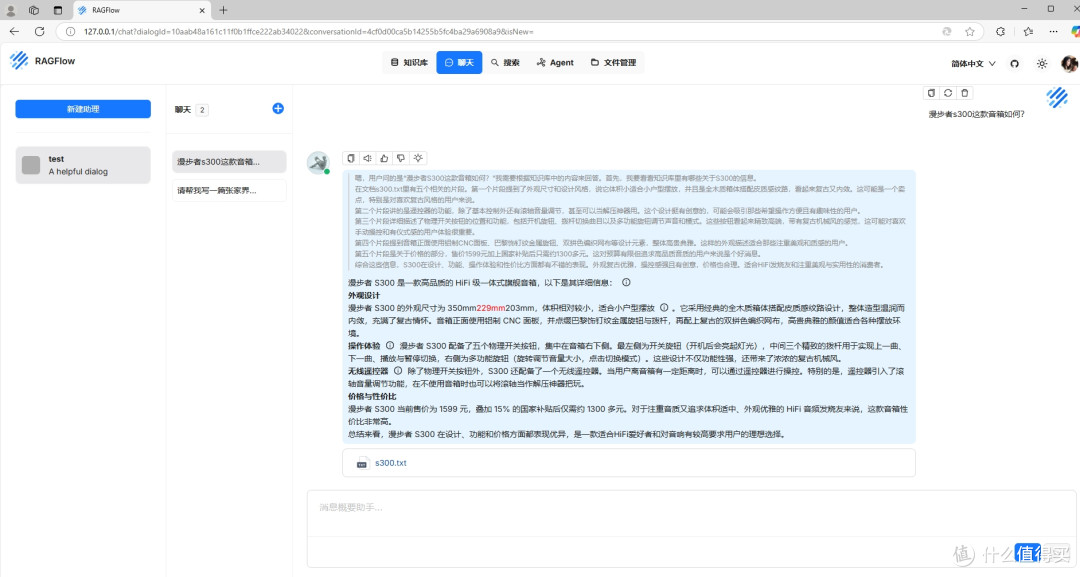The image size is (1080, 577).
Task: Click the file icon beside s300.txt
Action: click(x=362, y=463)
